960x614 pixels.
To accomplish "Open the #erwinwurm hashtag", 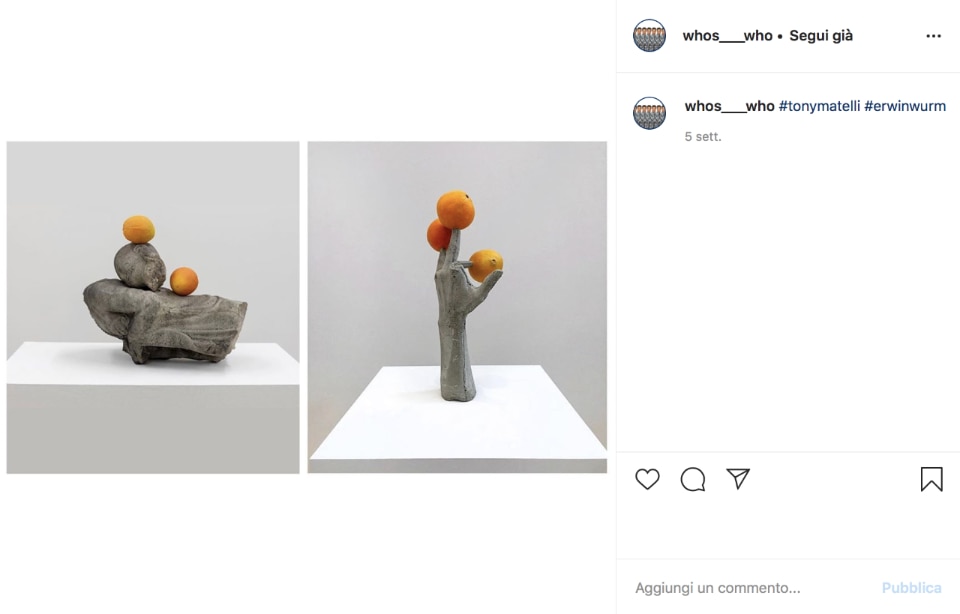I will tap(905, 106).
